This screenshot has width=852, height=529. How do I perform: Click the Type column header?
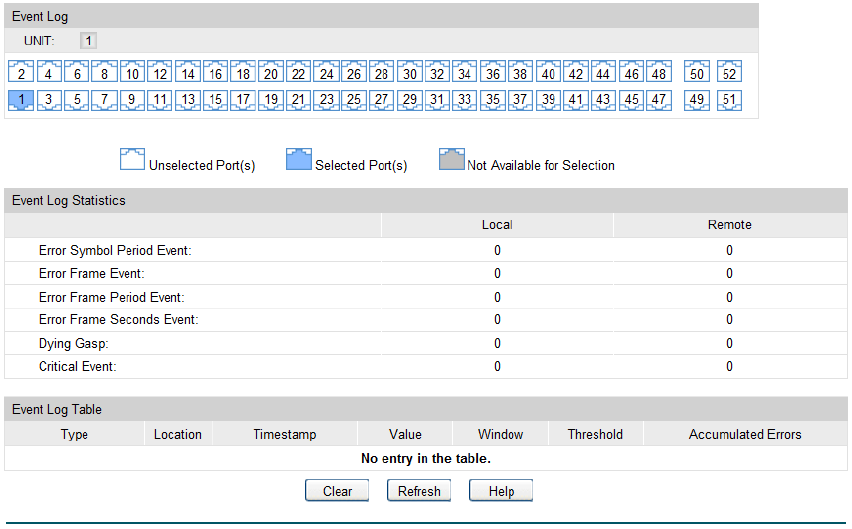[x=74, y=434]
